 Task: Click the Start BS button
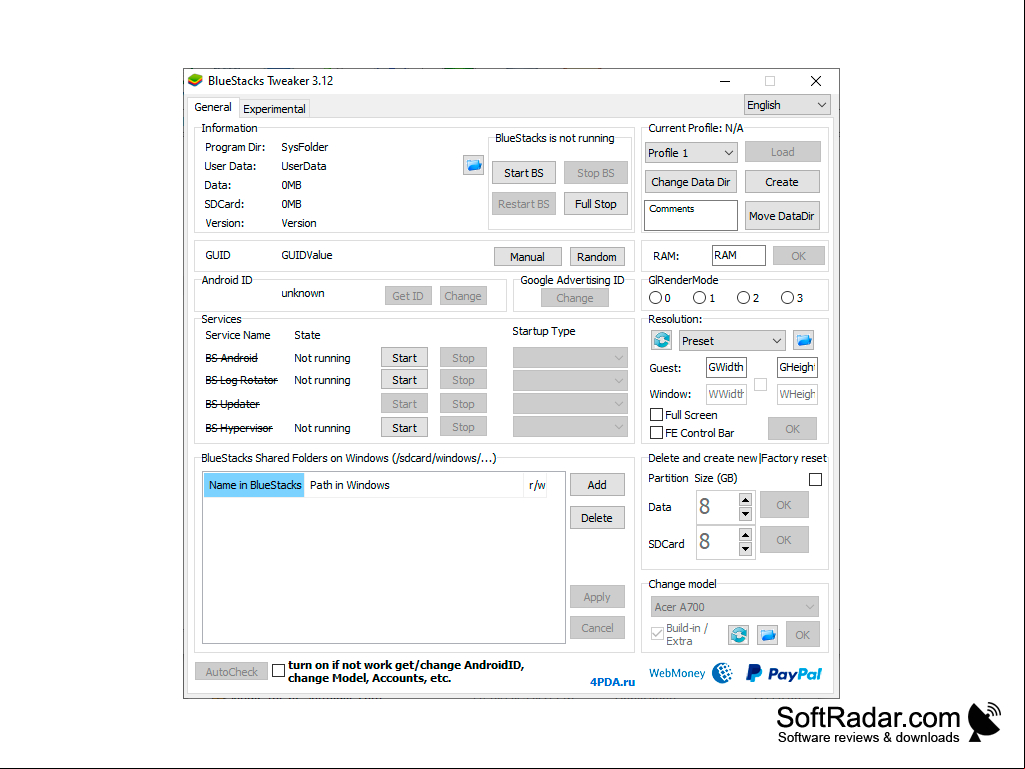(524, 173)
